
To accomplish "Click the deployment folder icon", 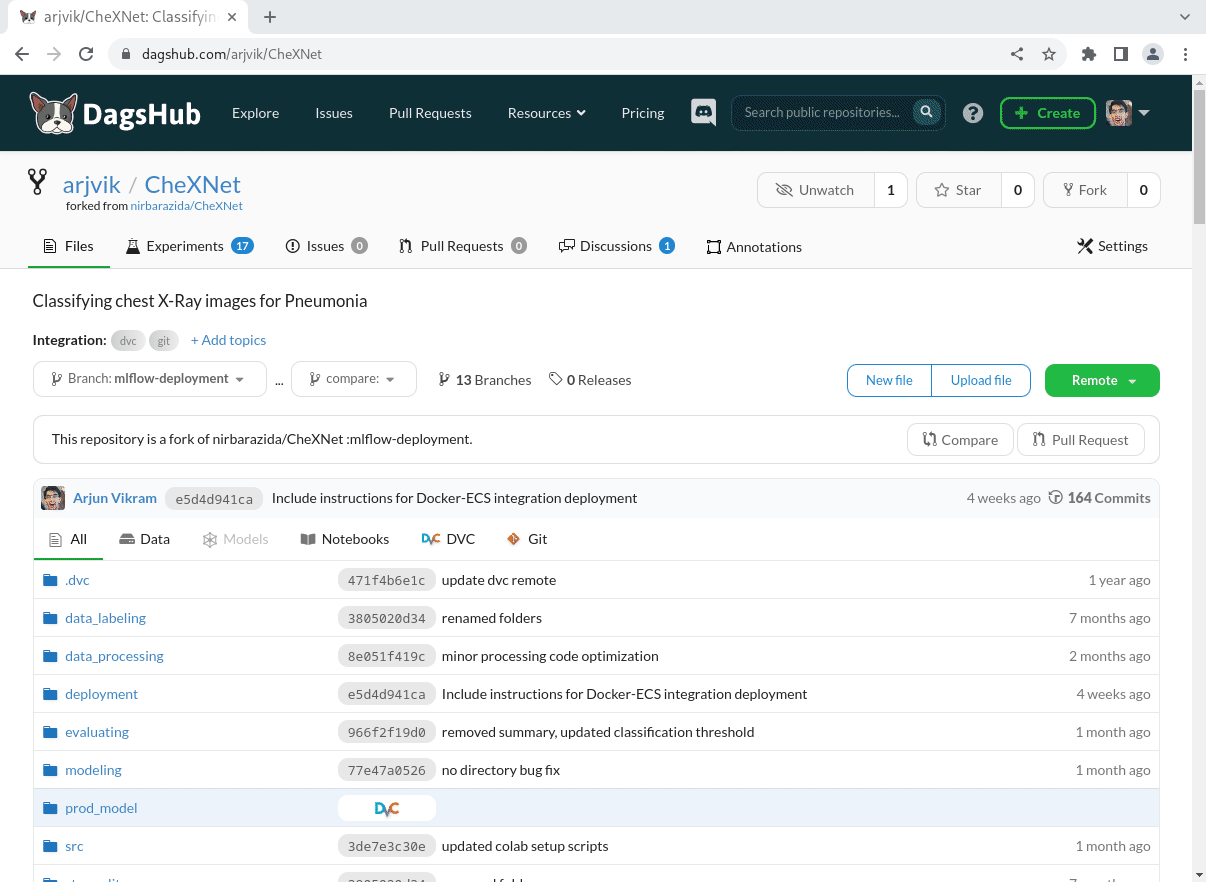I will coord(50,694).
